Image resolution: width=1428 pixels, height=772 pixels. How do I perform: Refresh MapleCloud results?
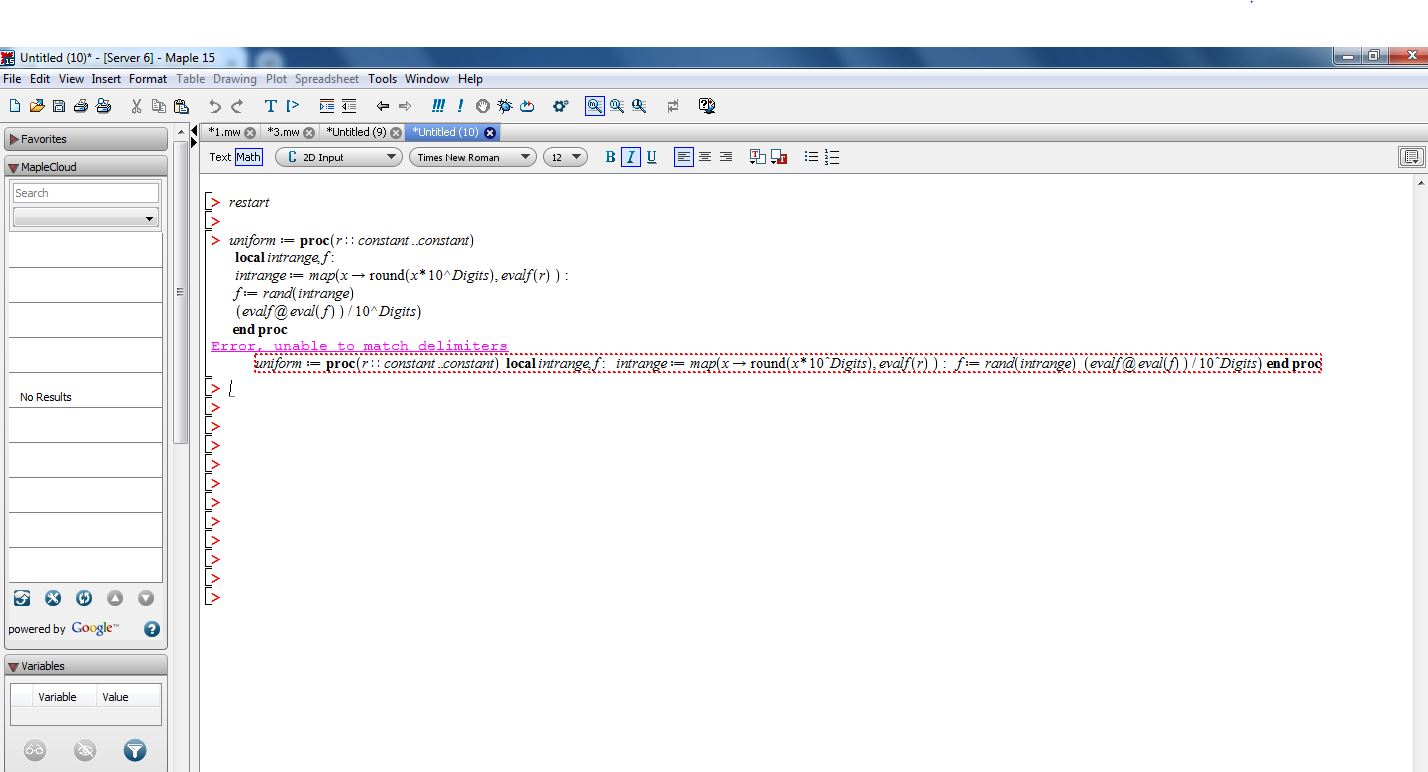[84, 598]
